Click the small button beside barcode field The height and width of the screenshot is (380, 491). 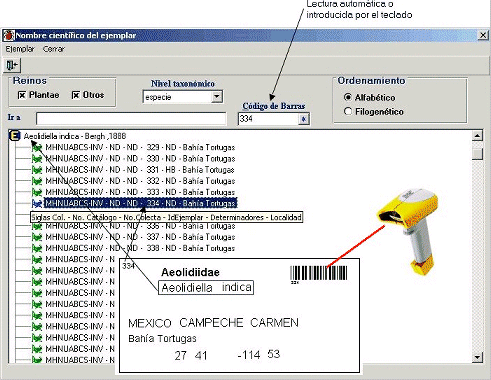(x=304, y=119)
